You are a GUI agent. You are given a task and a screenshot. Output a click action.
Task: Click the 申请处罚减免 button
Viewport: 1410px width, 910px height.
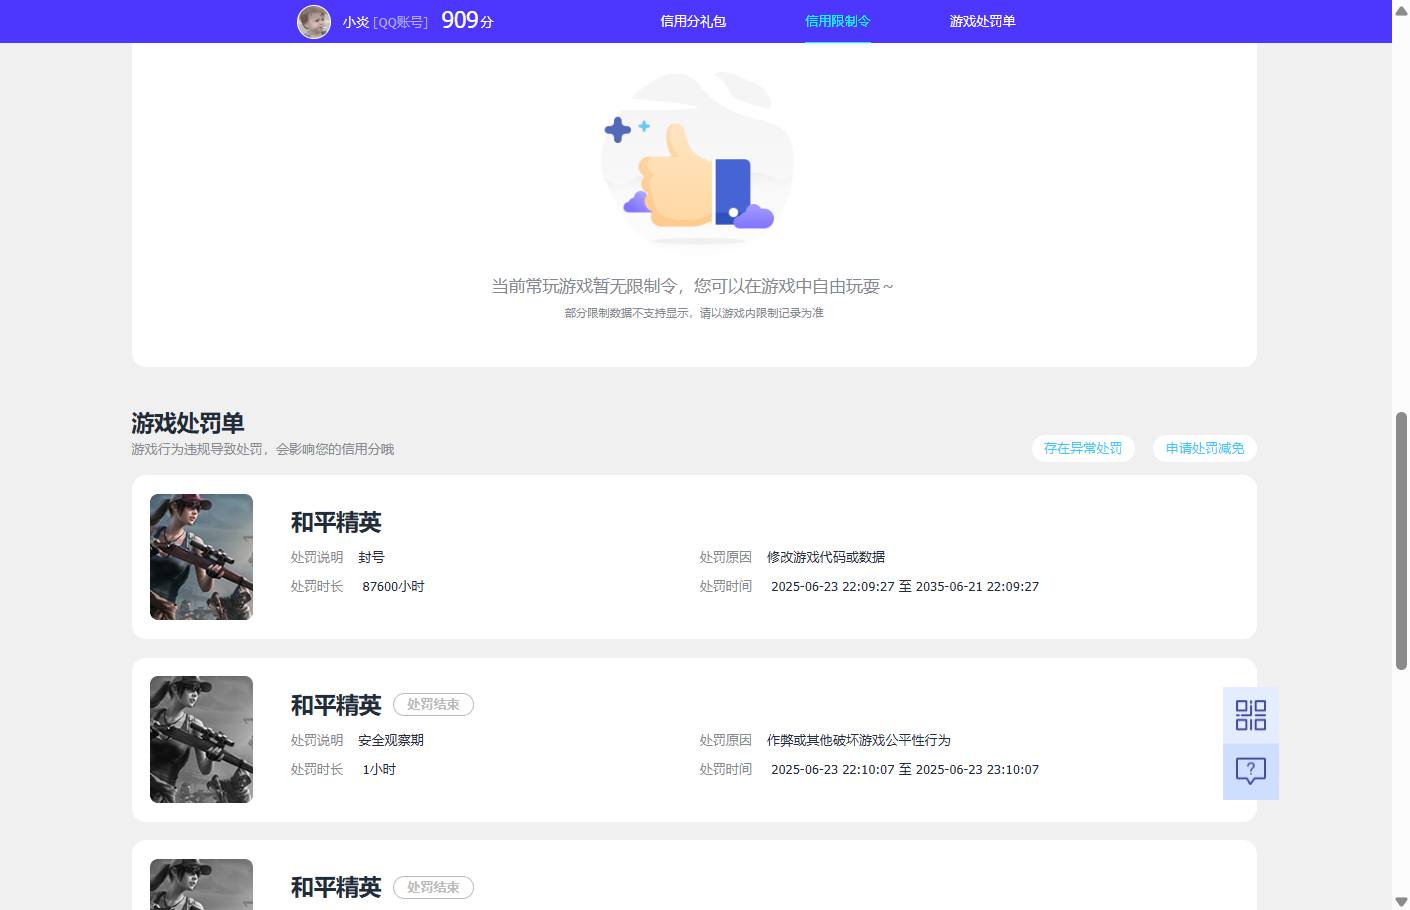click(x=1204, y=448)
